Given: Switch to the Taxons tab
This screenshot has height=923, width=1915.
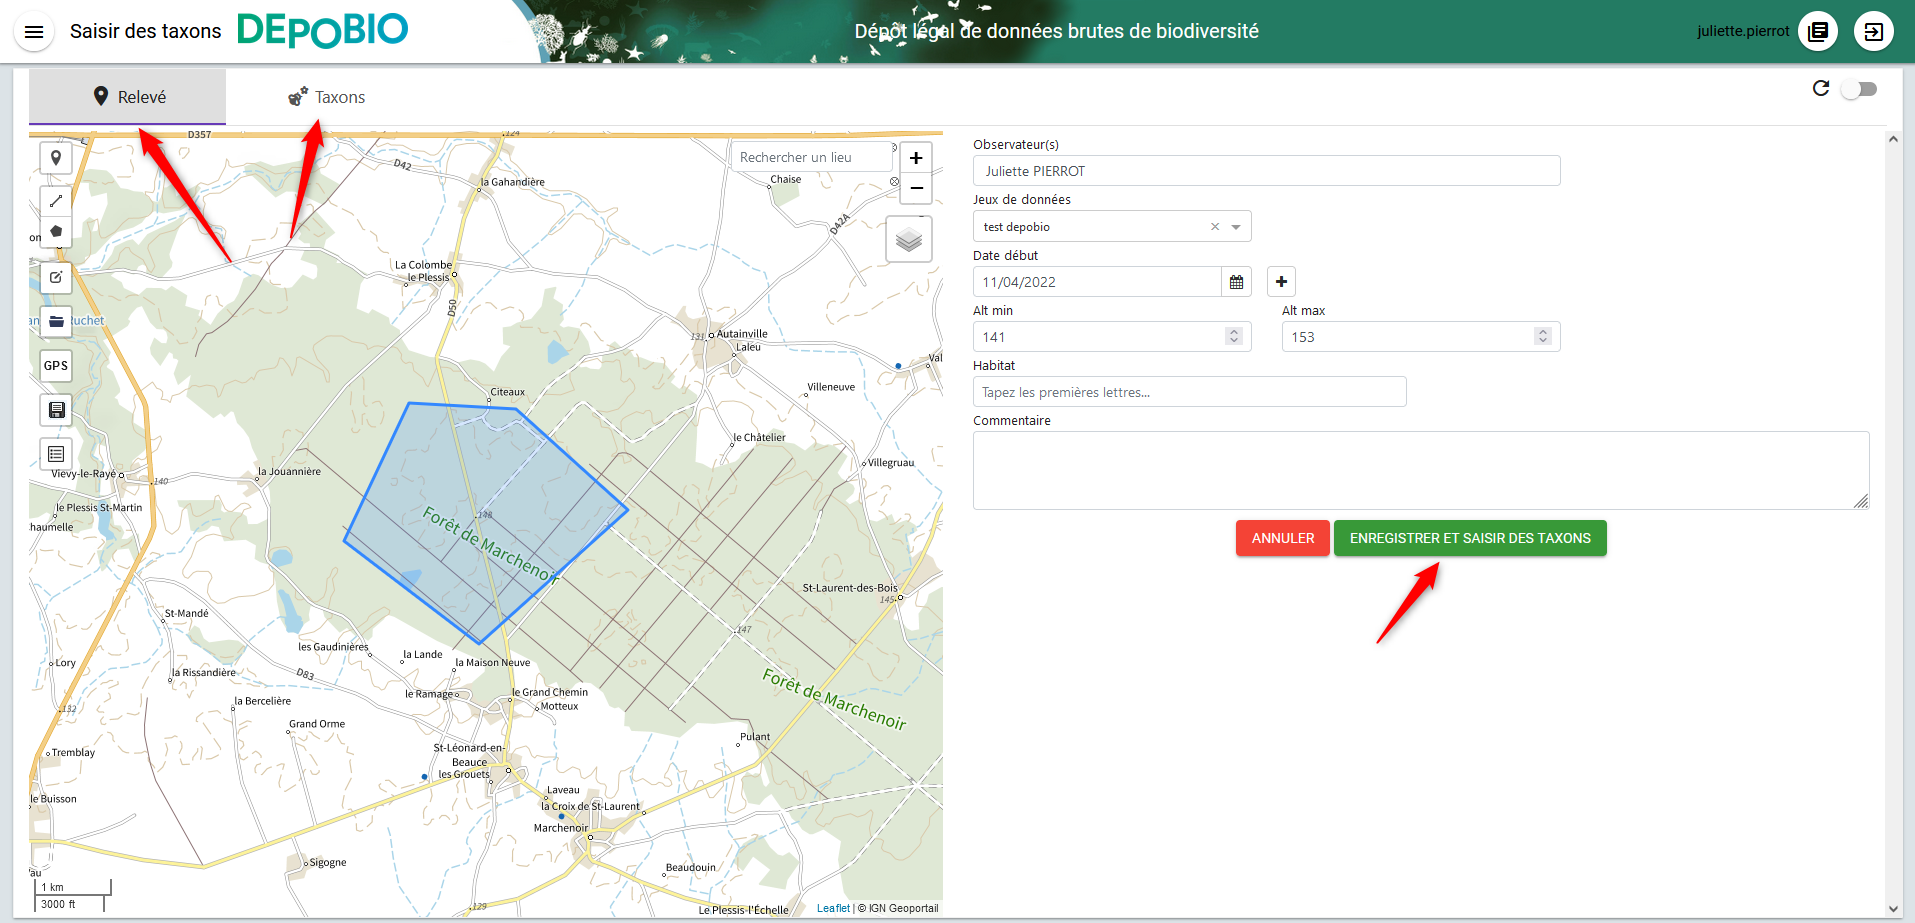Looking at the screenshot, I should (x=326, y=97).
